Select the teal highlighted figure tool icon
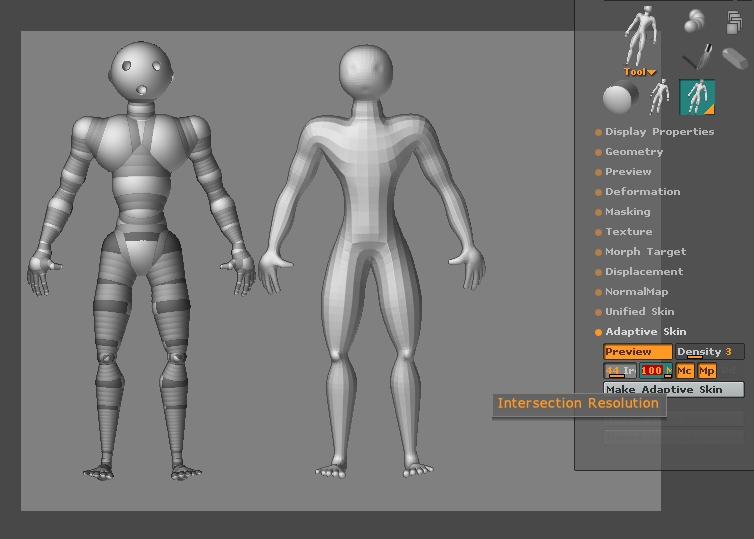Viewport: 754px width, 539px height. click(x=697, y=97)
